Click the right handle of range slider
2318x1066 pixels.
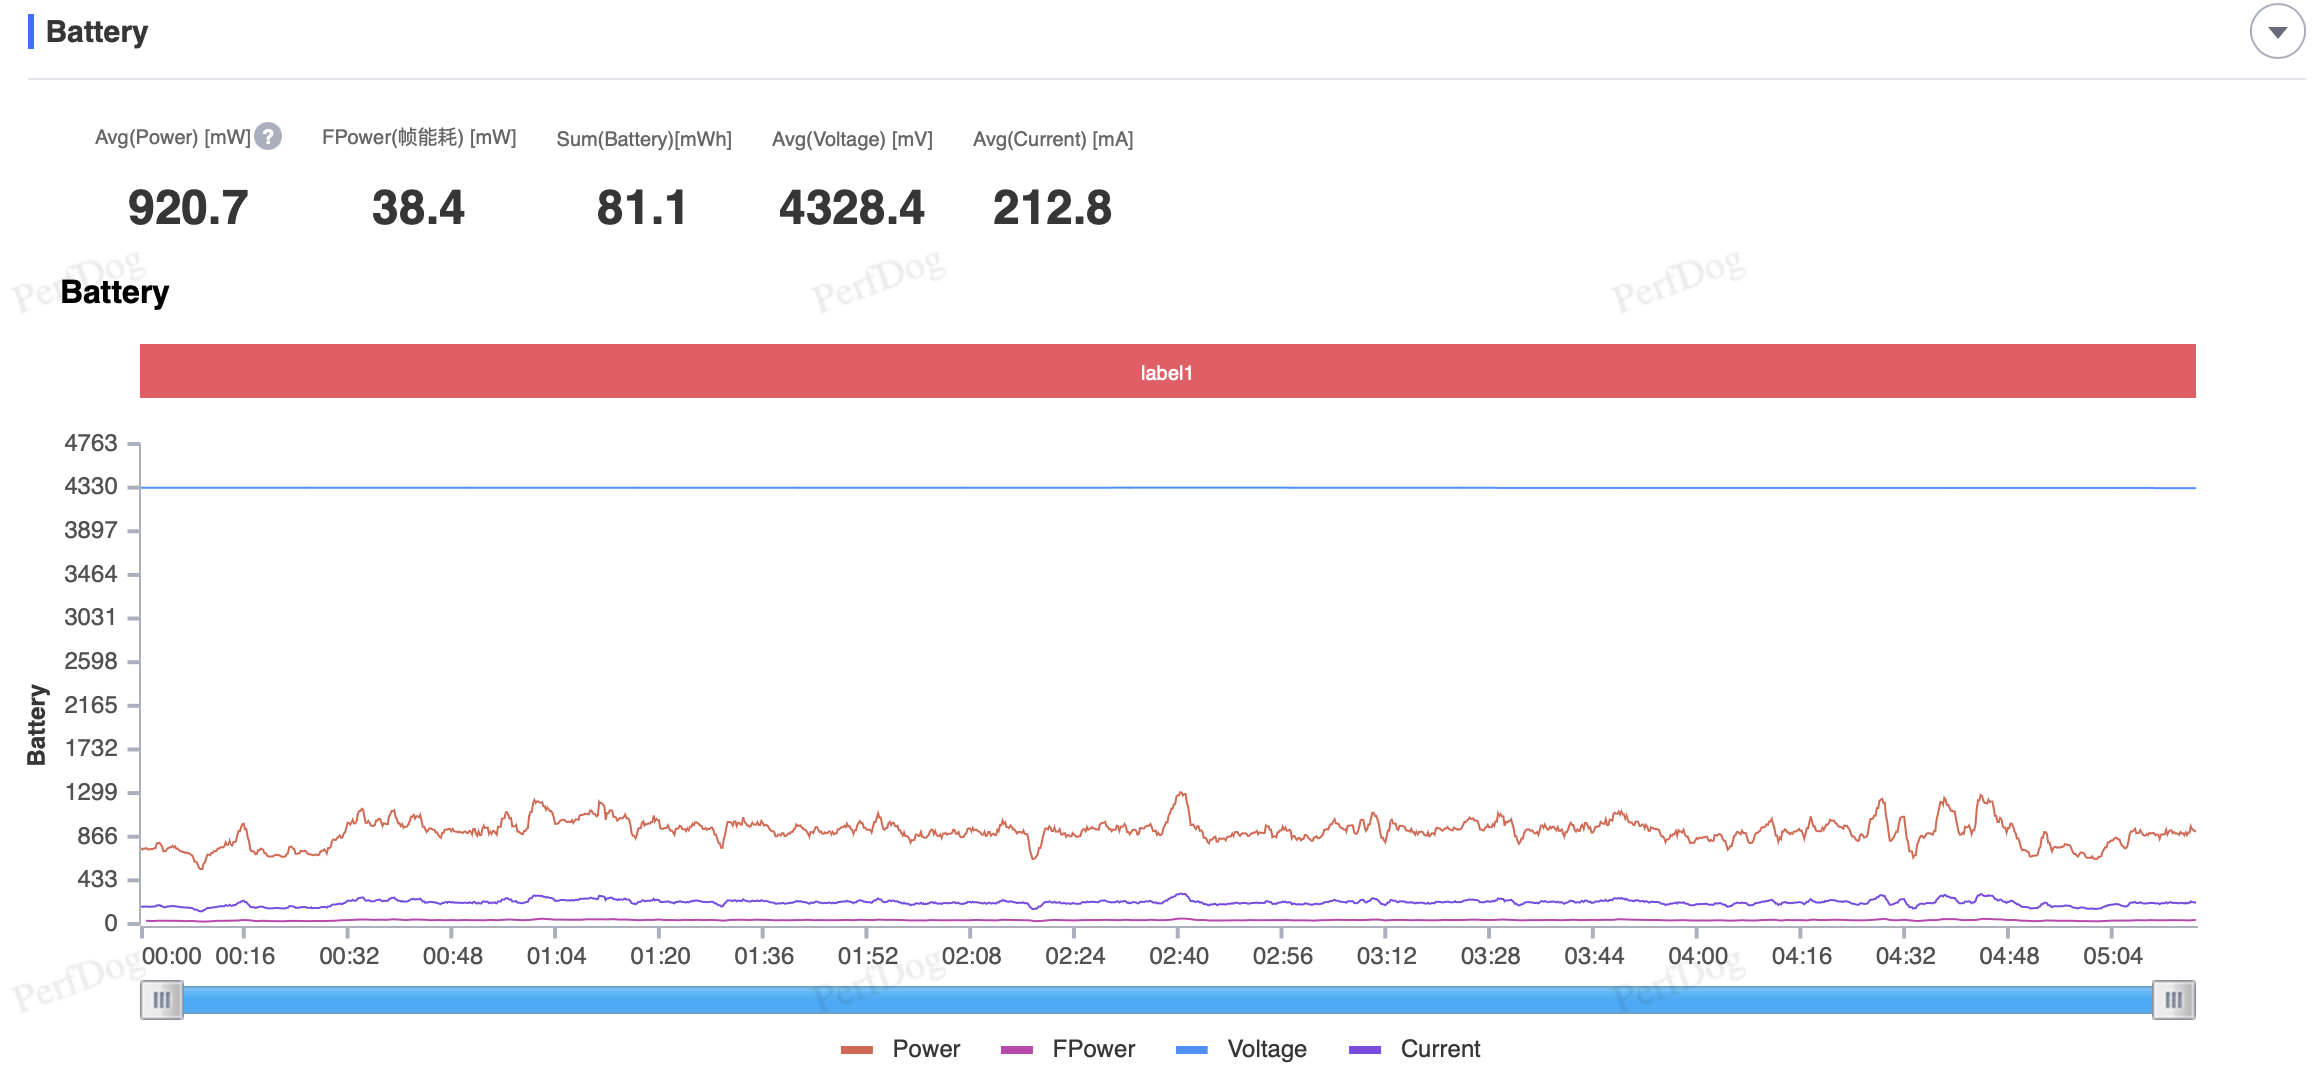pyautogui.click(x=2174, y=1000)
